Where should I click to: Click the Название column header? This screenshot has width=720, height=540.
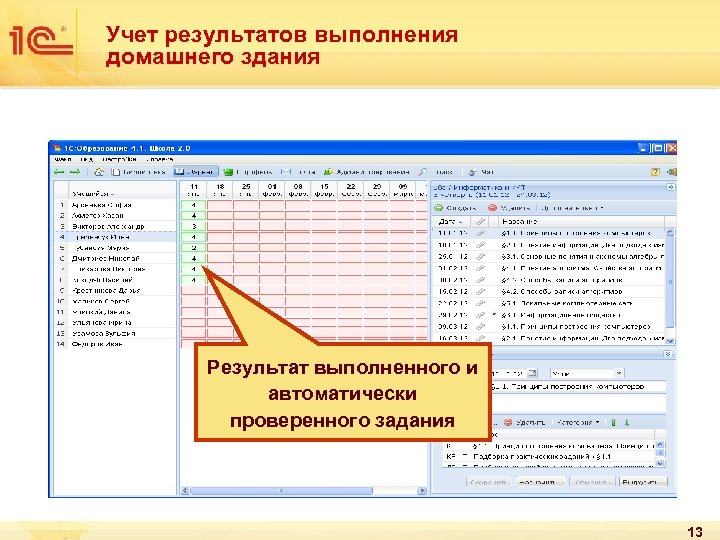click(582, 221)
